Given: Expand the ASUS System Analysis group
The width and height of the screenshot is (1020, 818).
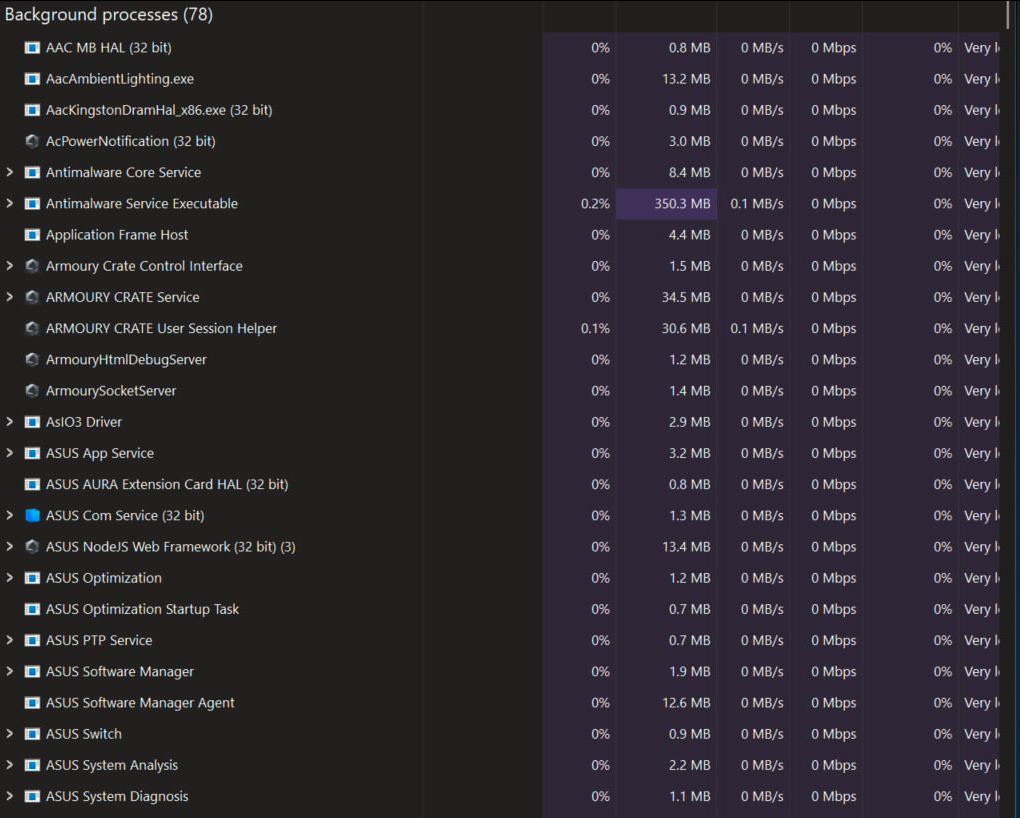Looking at the screenshot, I should point(9,766).
